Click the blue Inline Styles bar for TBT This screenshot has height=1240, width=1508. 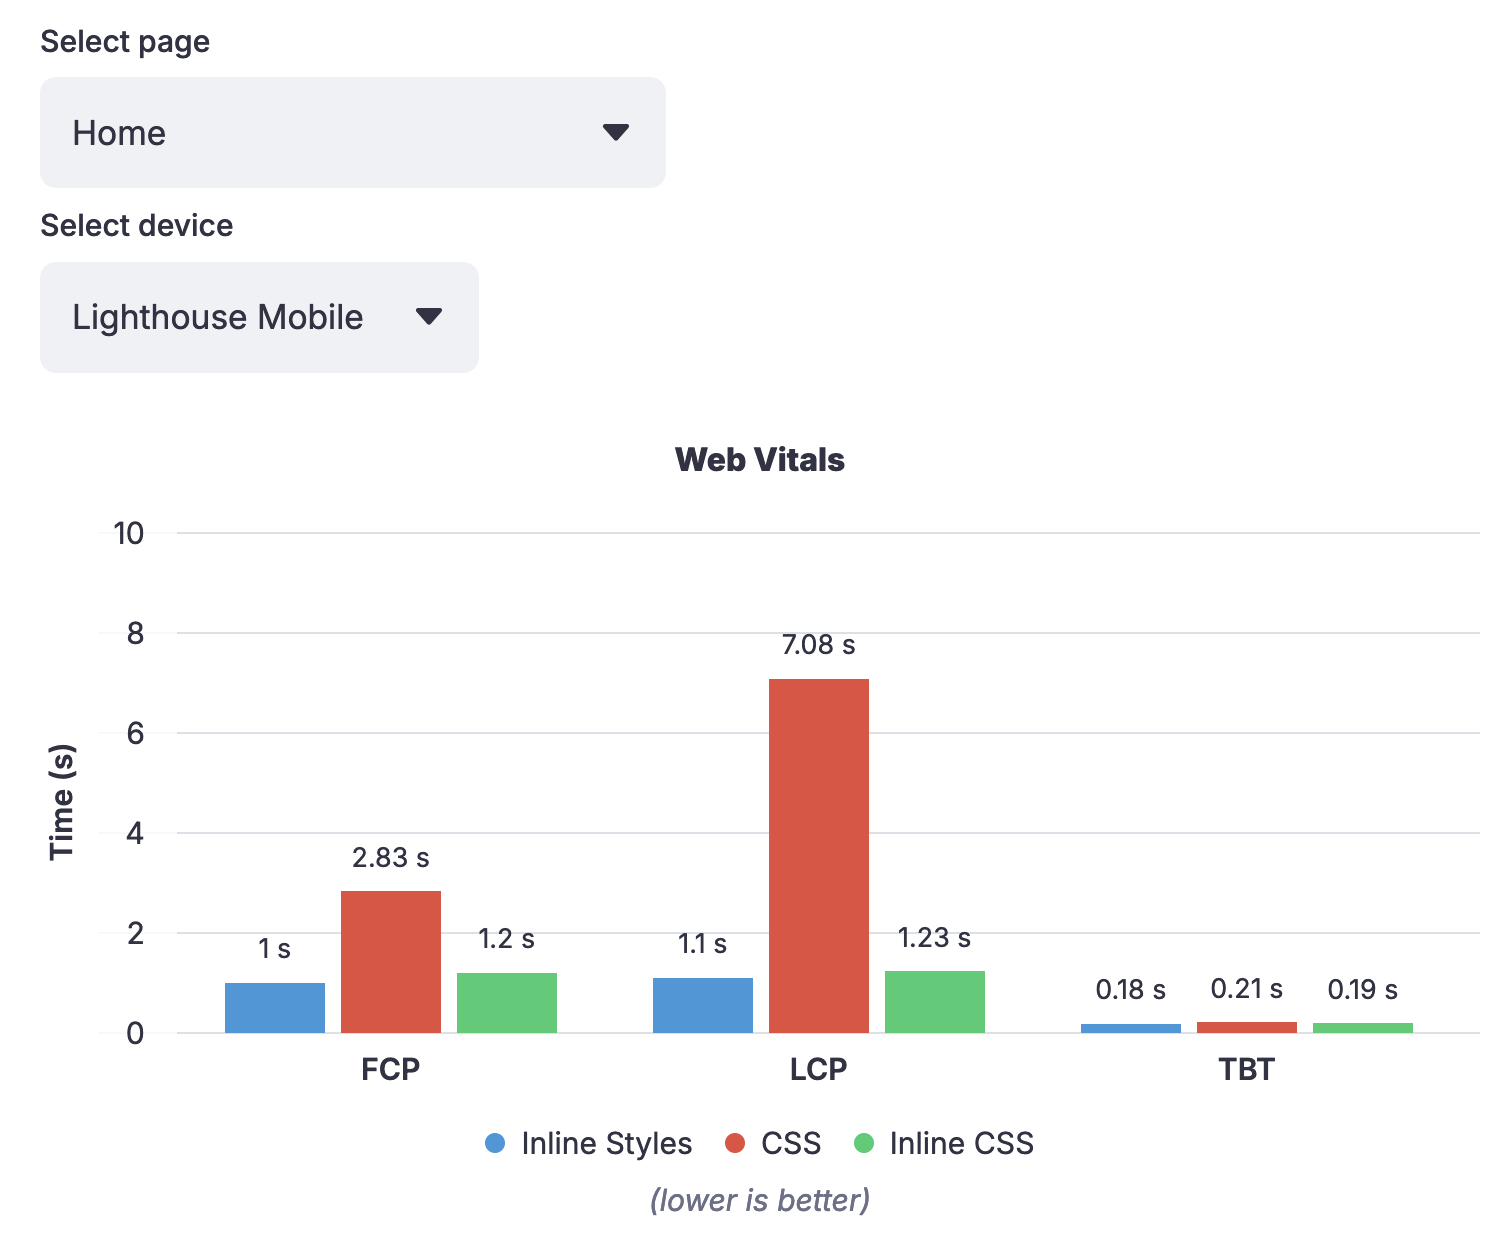(1131, 1028)
